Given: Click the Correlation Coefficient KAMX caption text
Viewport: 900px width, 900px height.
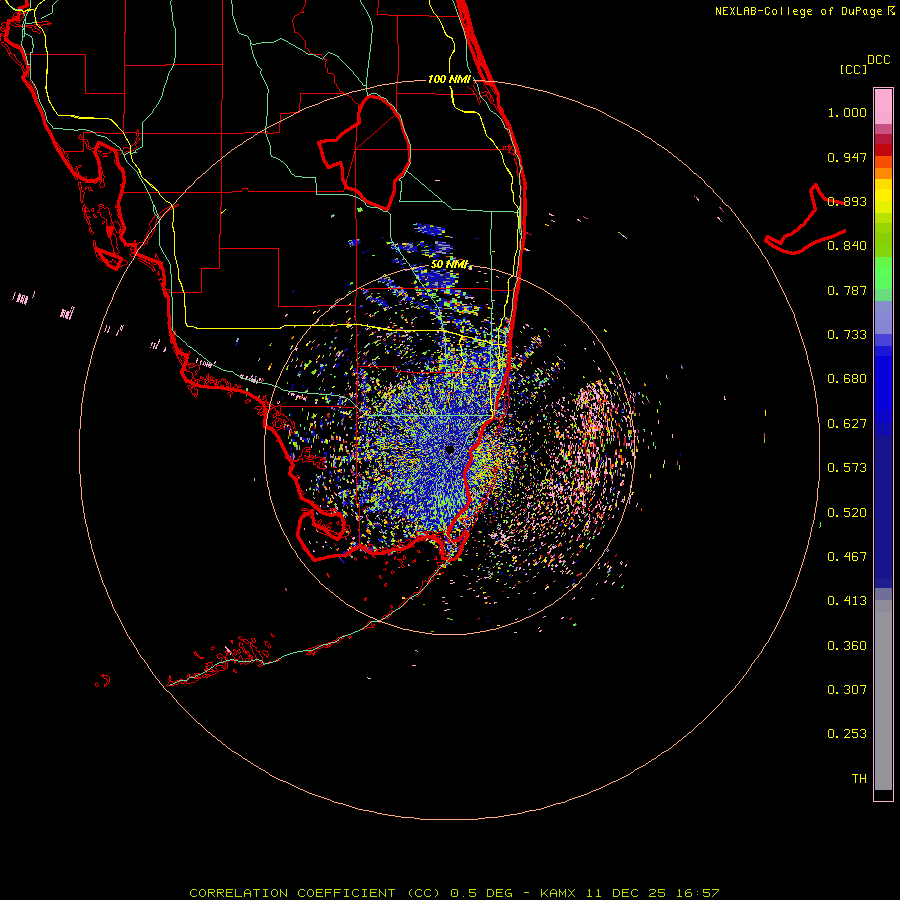Looking at the screenshot, I should pos(454,893).
